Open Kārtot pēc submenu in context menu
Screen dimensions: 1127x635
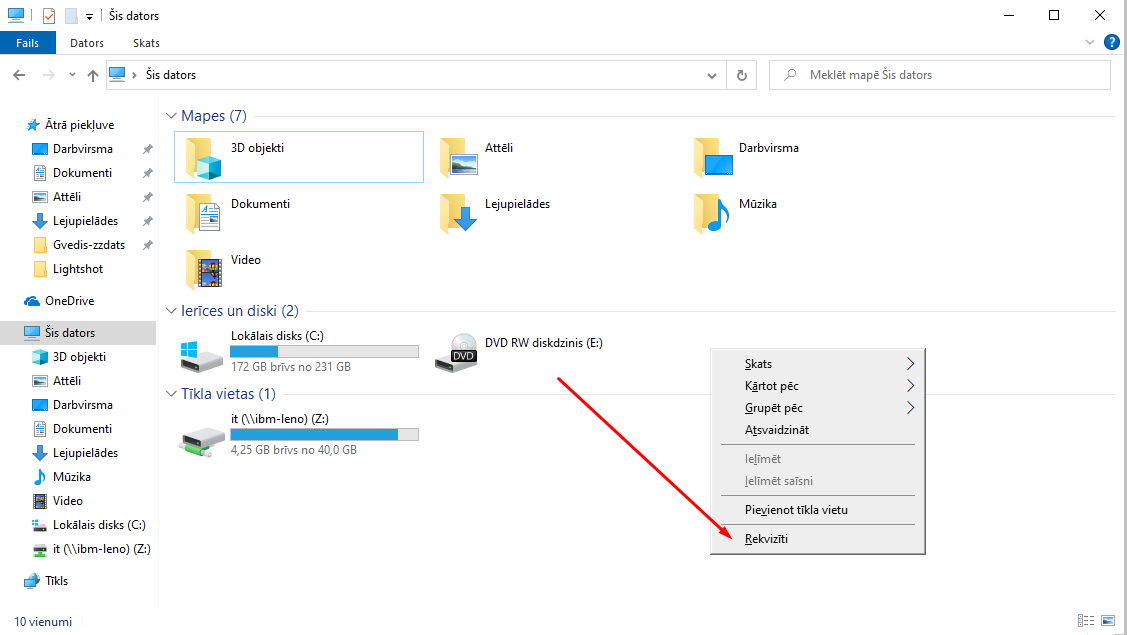click(818, 386)
